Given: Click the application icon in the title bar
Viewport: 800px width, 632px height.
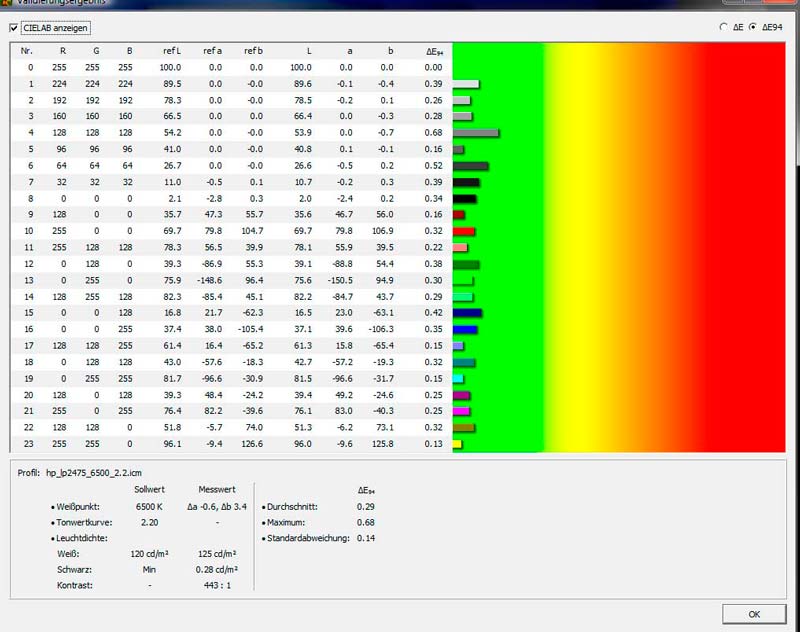Looking at the screenshot, I should pyautogui.click(x=7, y=4).
